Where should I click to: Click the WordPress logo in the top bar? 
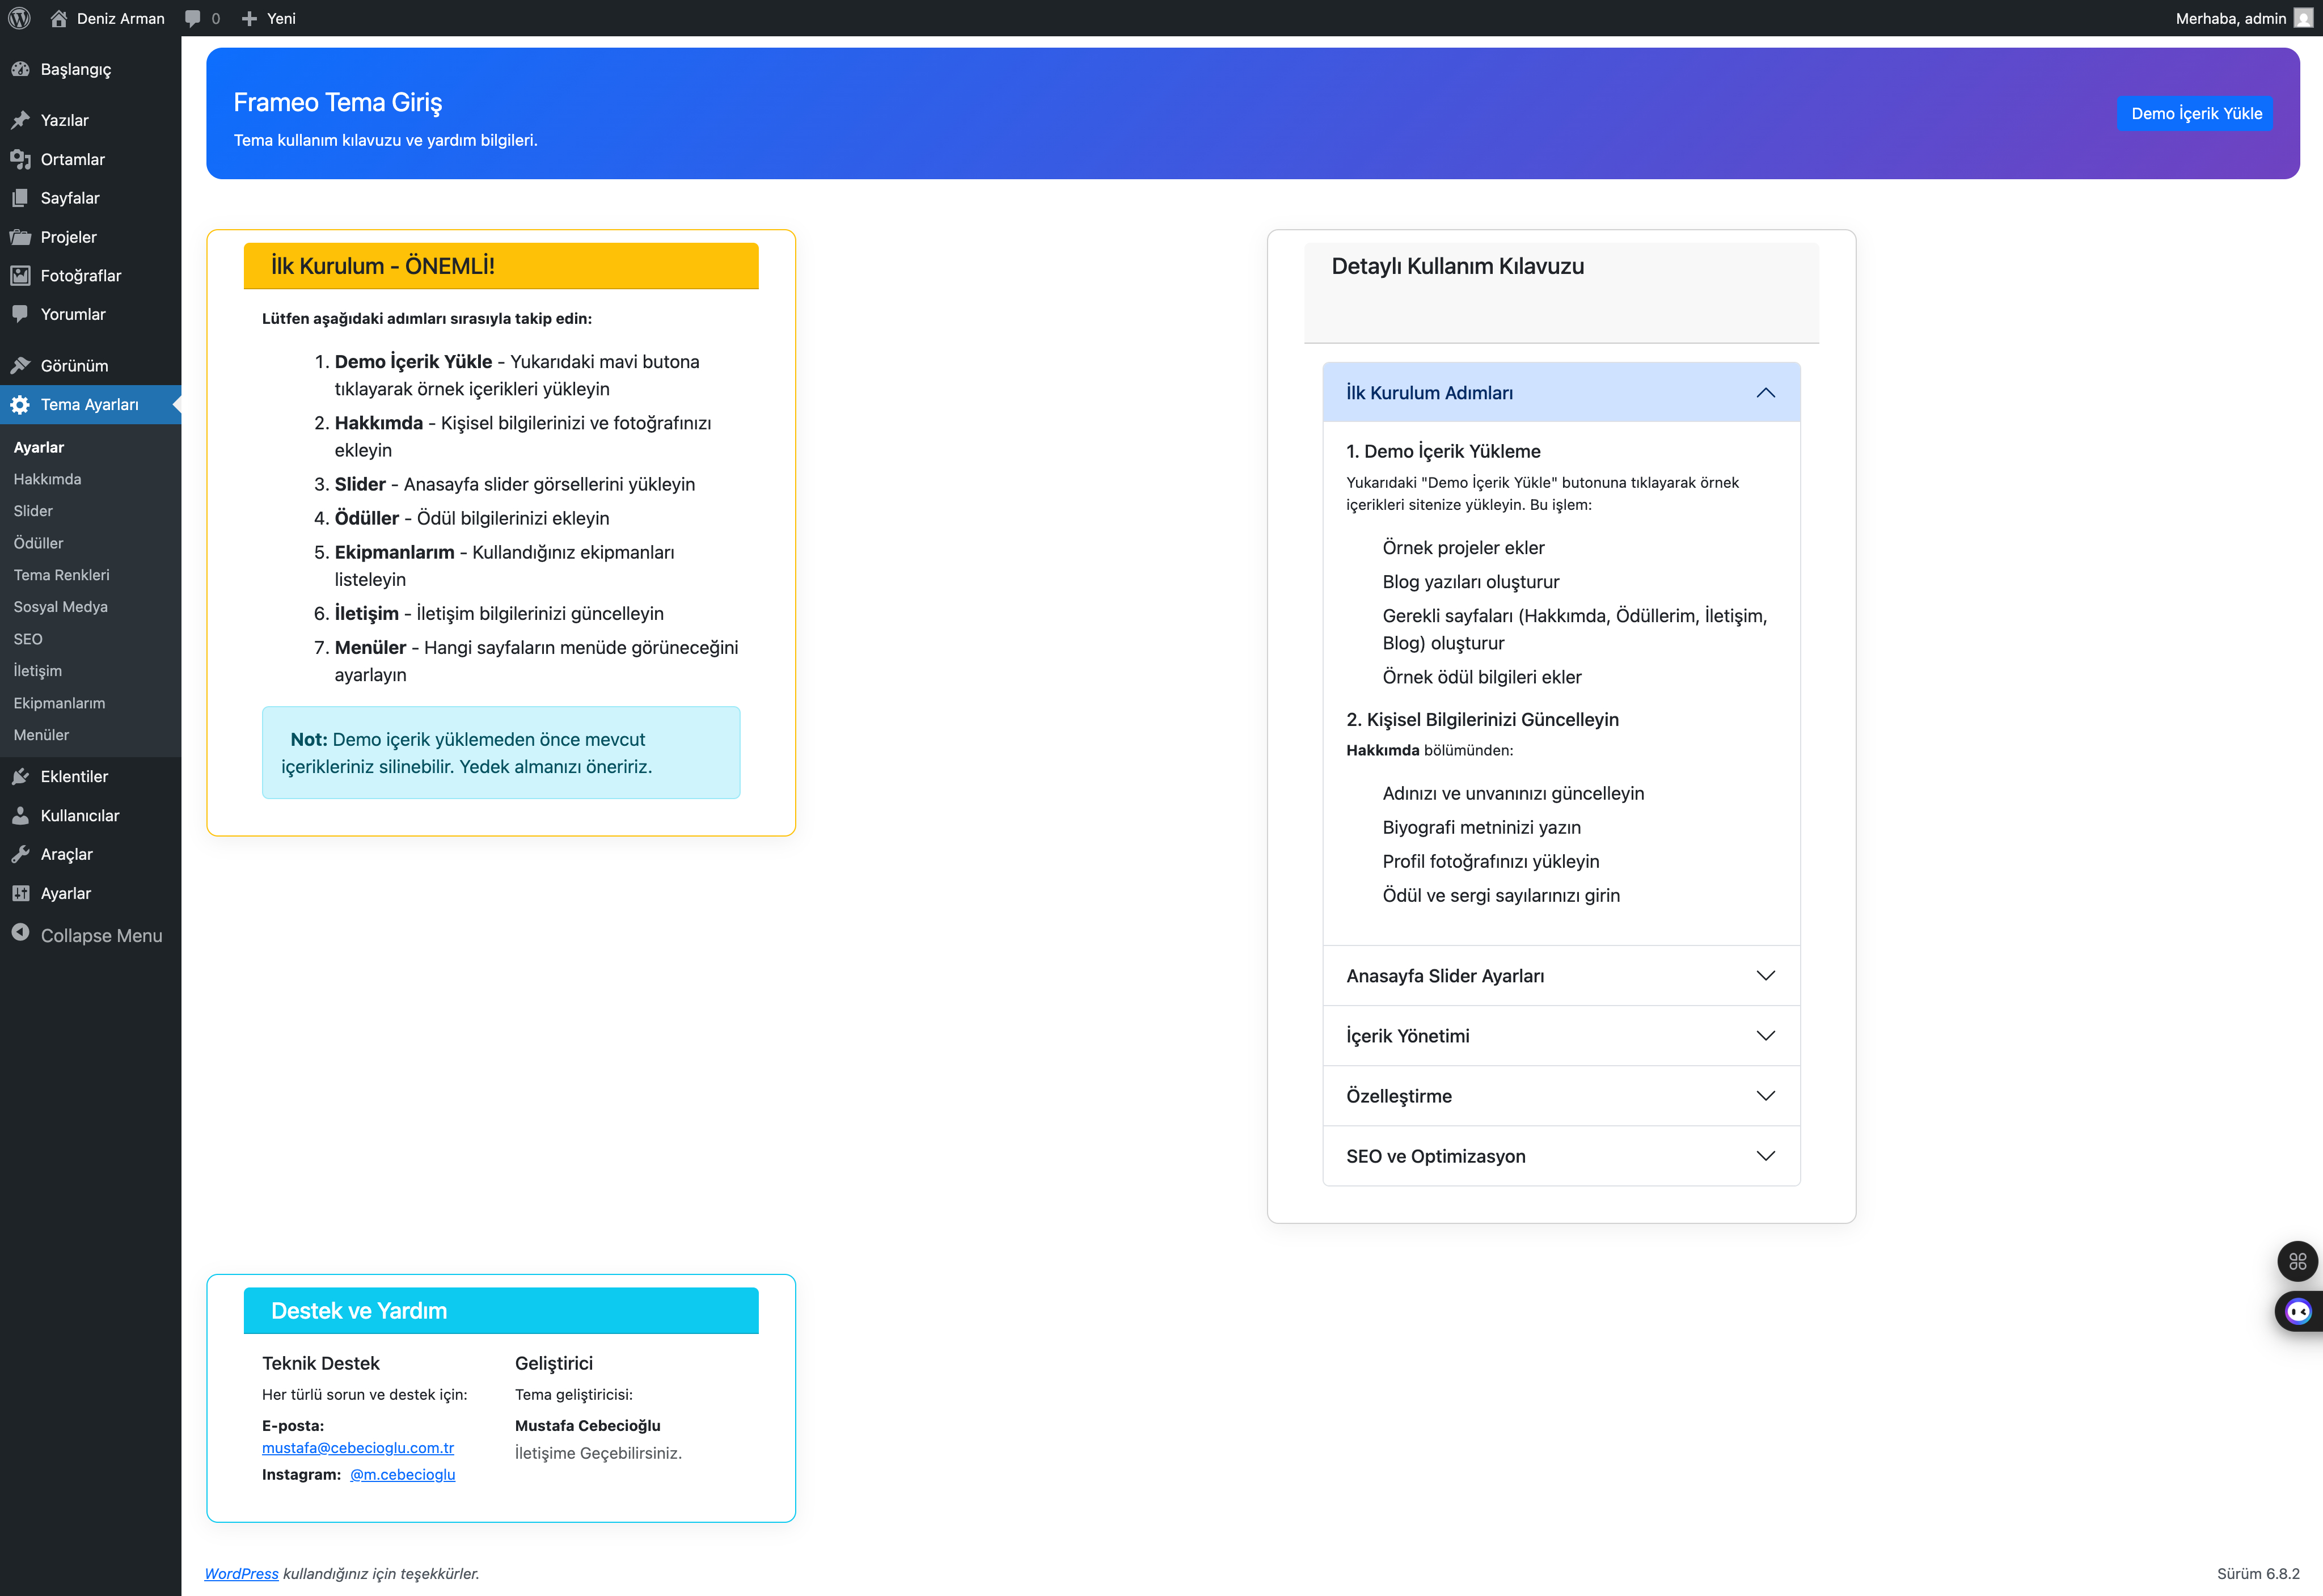19,18
